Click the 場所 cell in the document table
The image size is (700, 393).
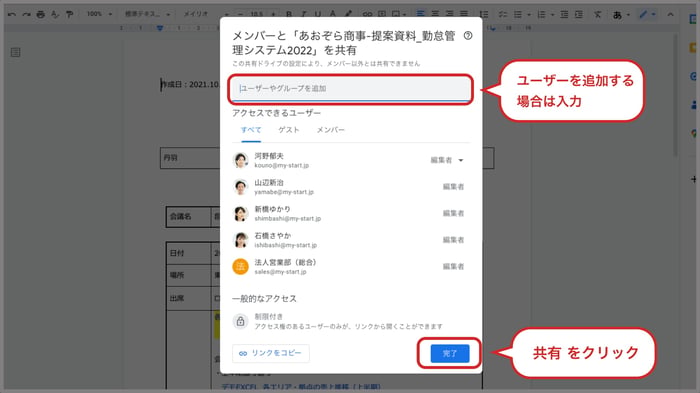[188, 275]
